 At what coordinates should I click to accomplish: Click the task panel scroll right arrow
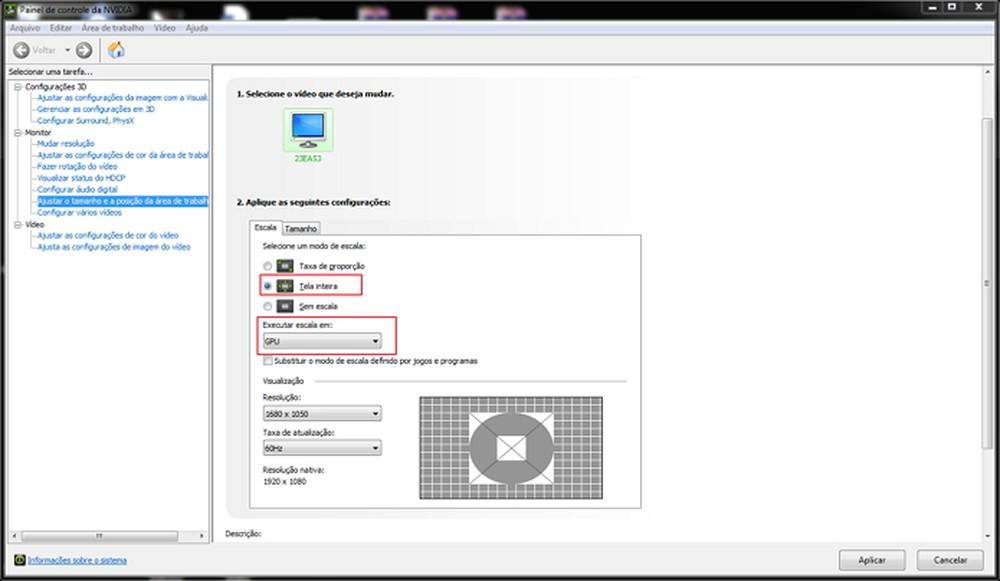pos(202,536)
